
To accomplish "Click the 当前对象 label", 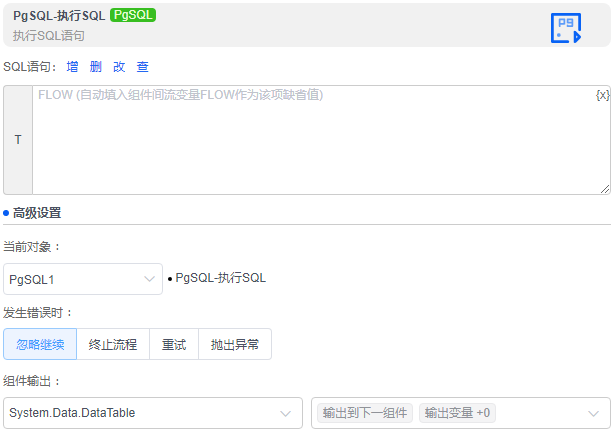I will [32, 247].
